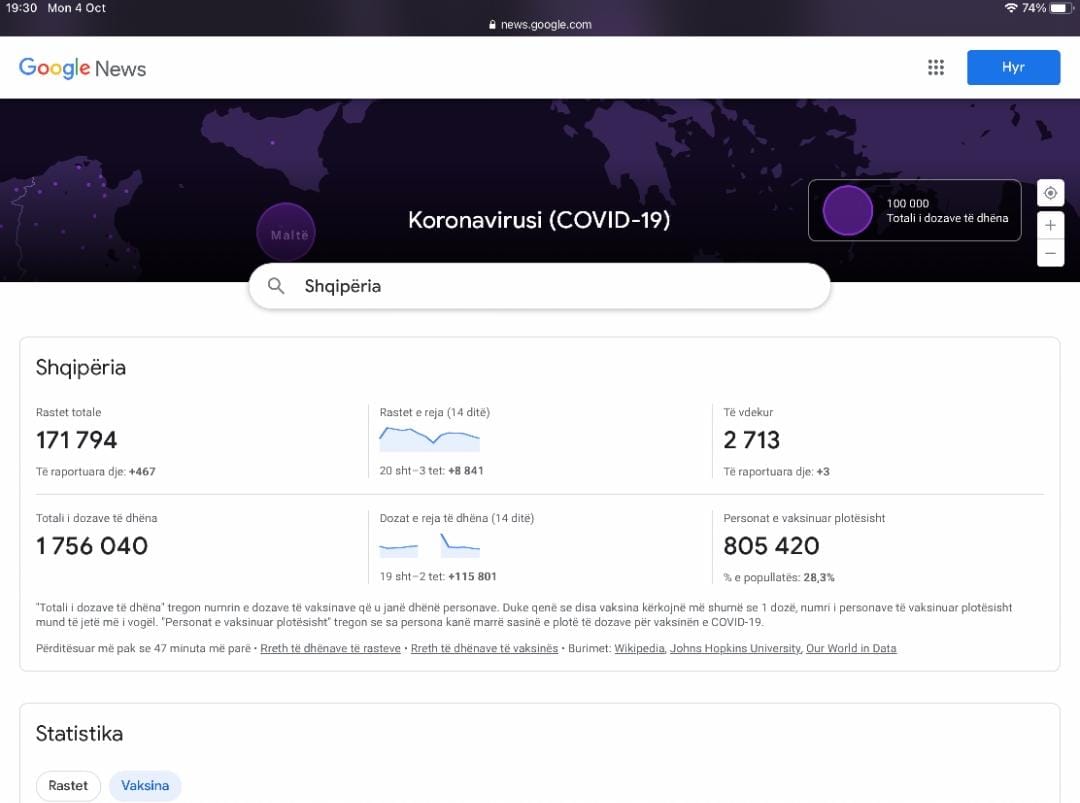1080x803 pixels.
Task: Click the my location target icon
Action: pyautogui.click(x=1050, y=193)
